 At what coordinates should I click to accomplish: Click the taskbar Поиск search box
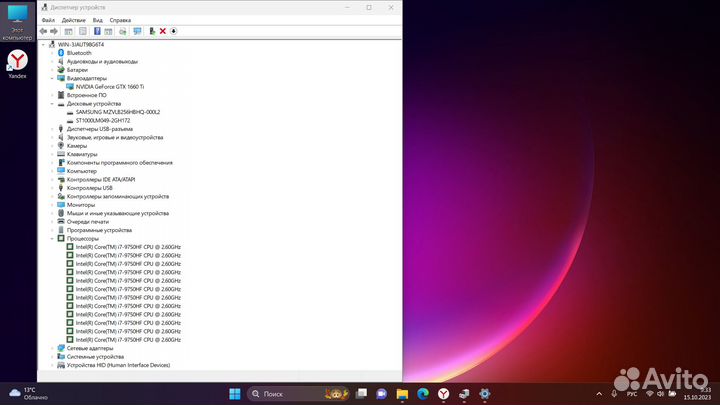click(x=298, y=394)
